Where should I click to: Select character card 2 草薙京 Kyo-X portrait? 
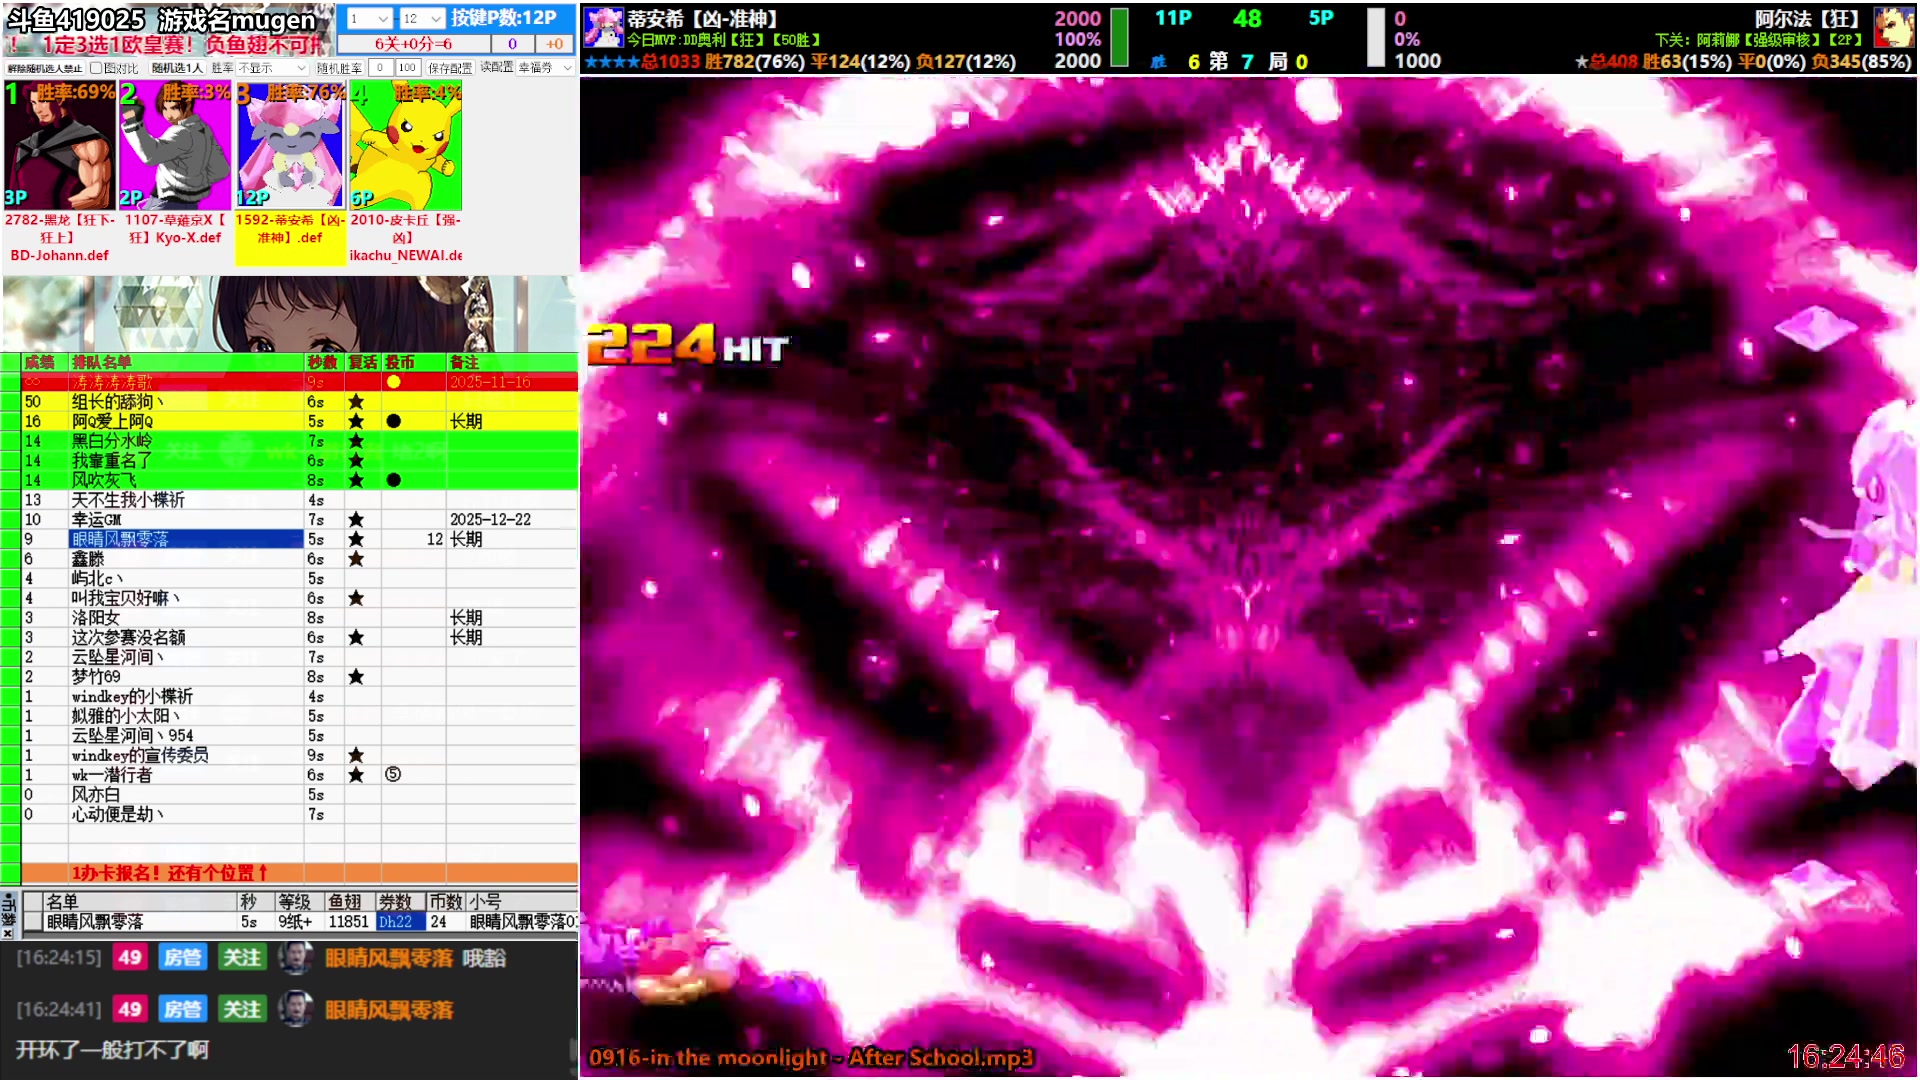(x=174, y=145)
